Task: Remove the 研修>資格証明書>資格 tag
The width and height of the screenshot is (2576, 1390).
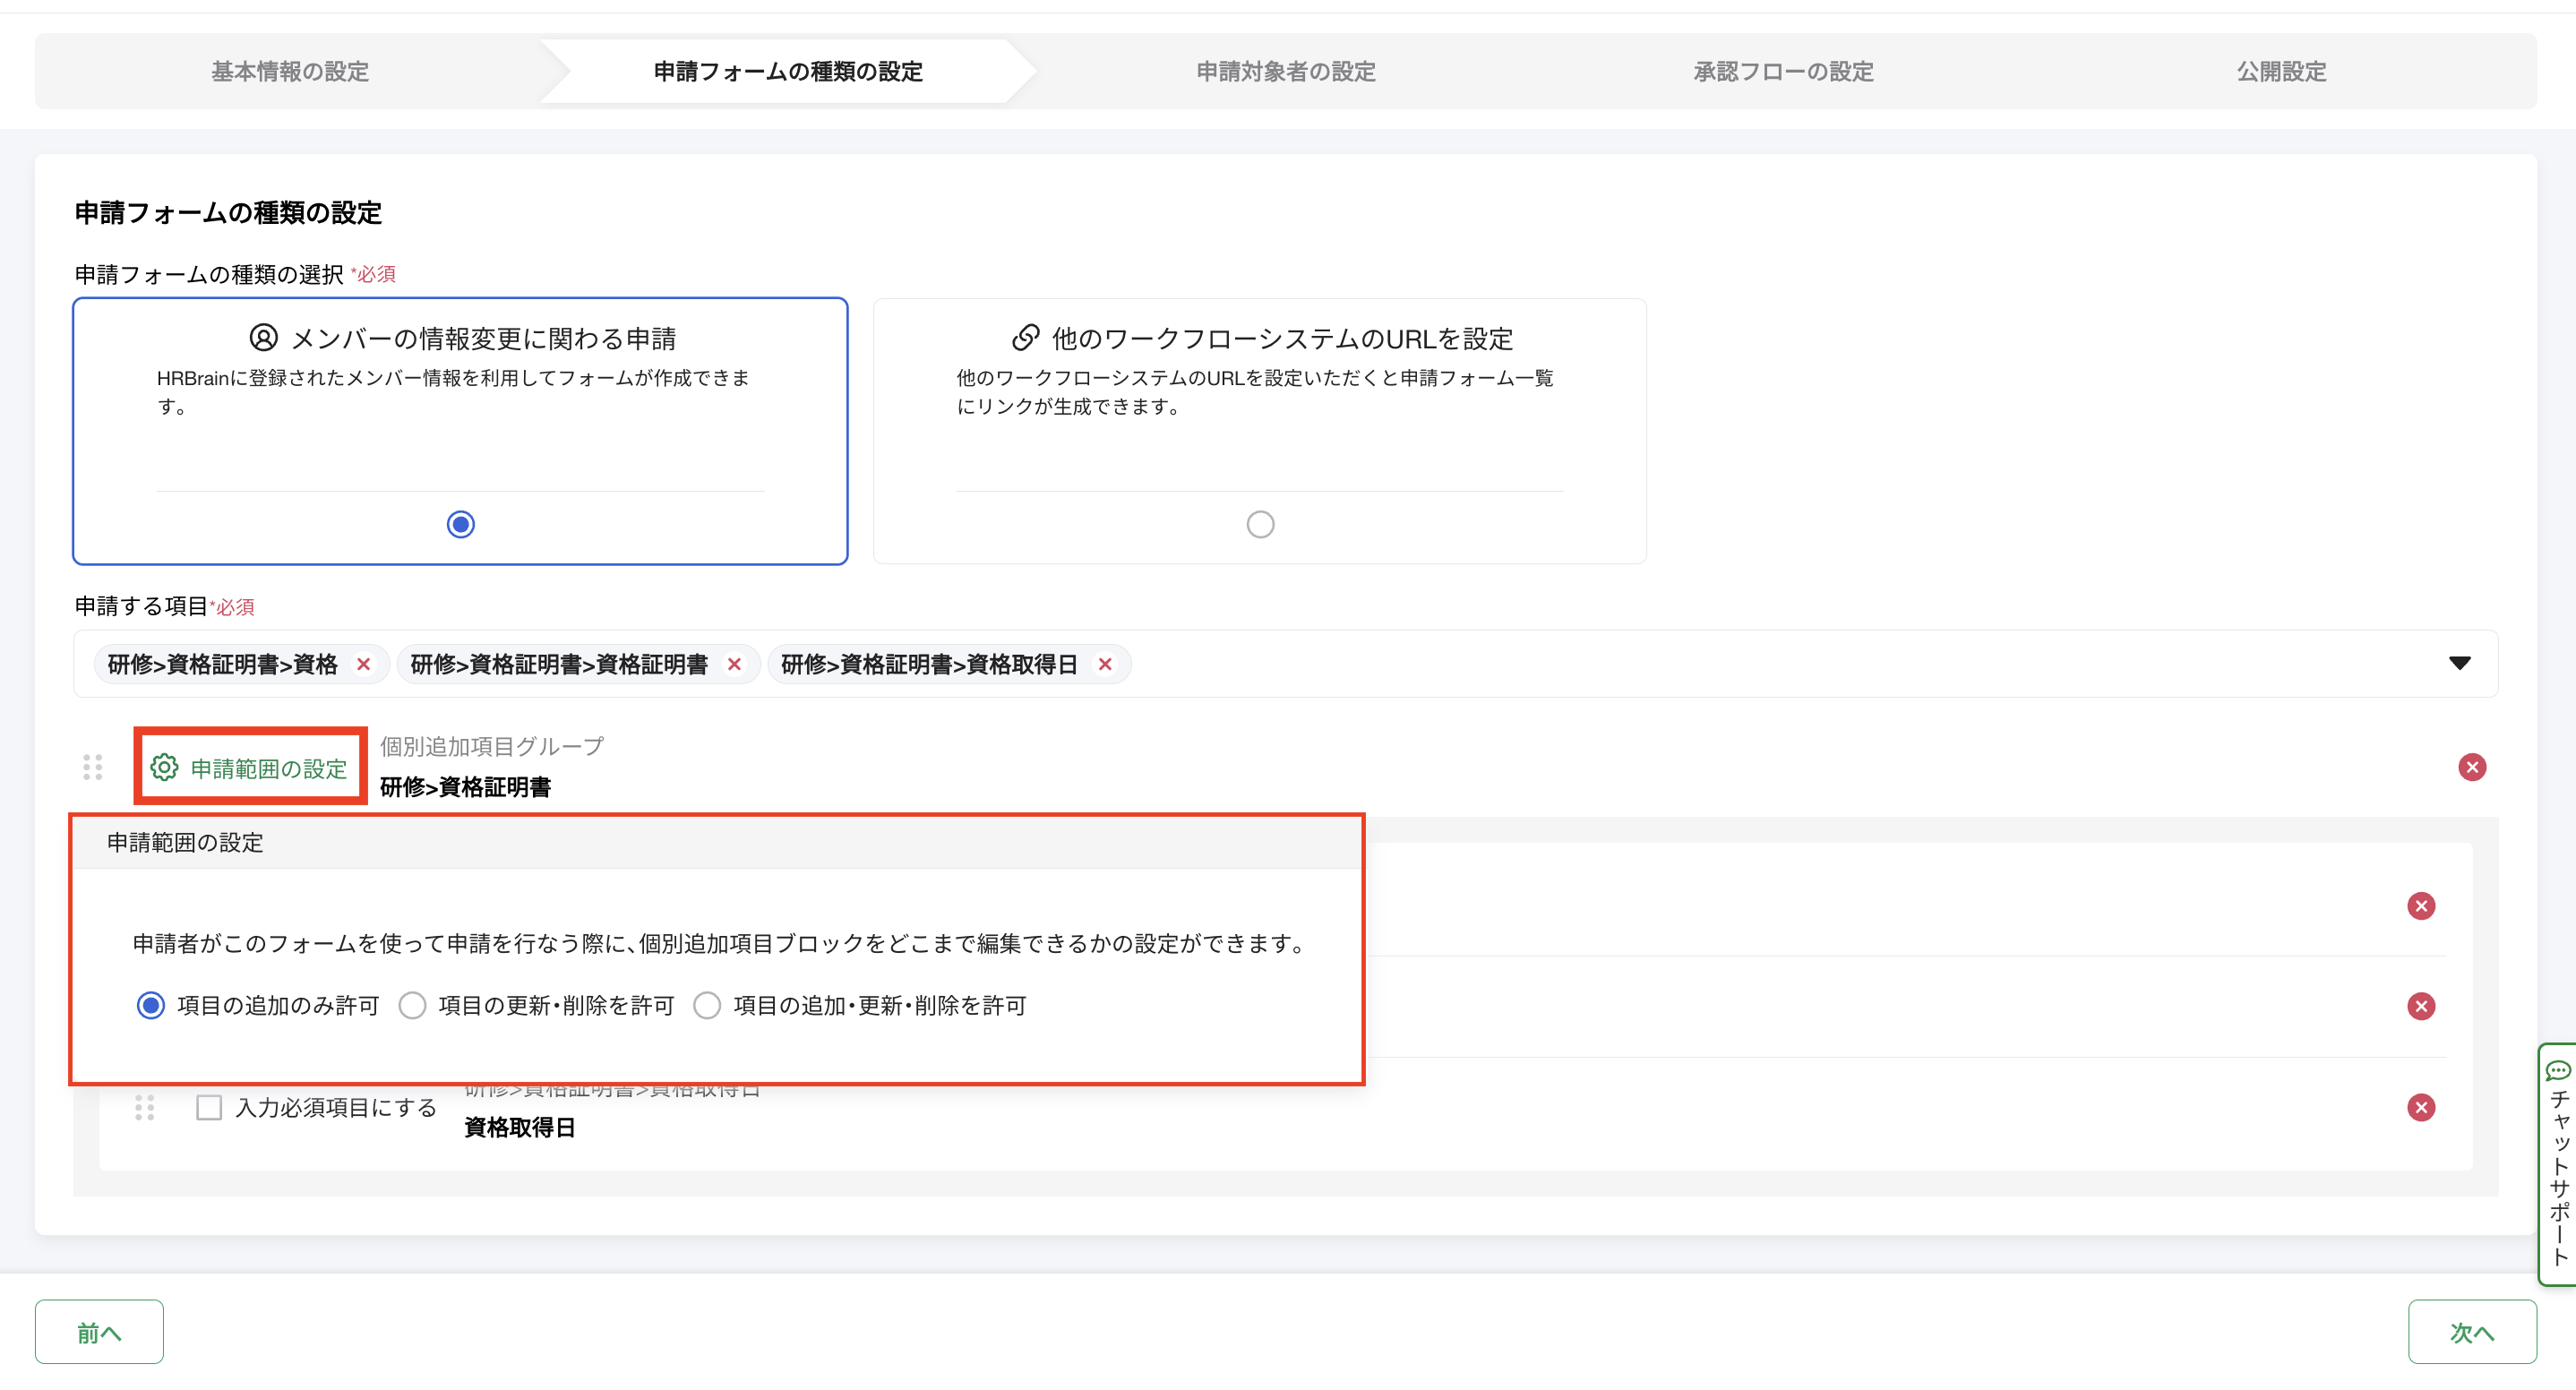Action: (364, 664)
